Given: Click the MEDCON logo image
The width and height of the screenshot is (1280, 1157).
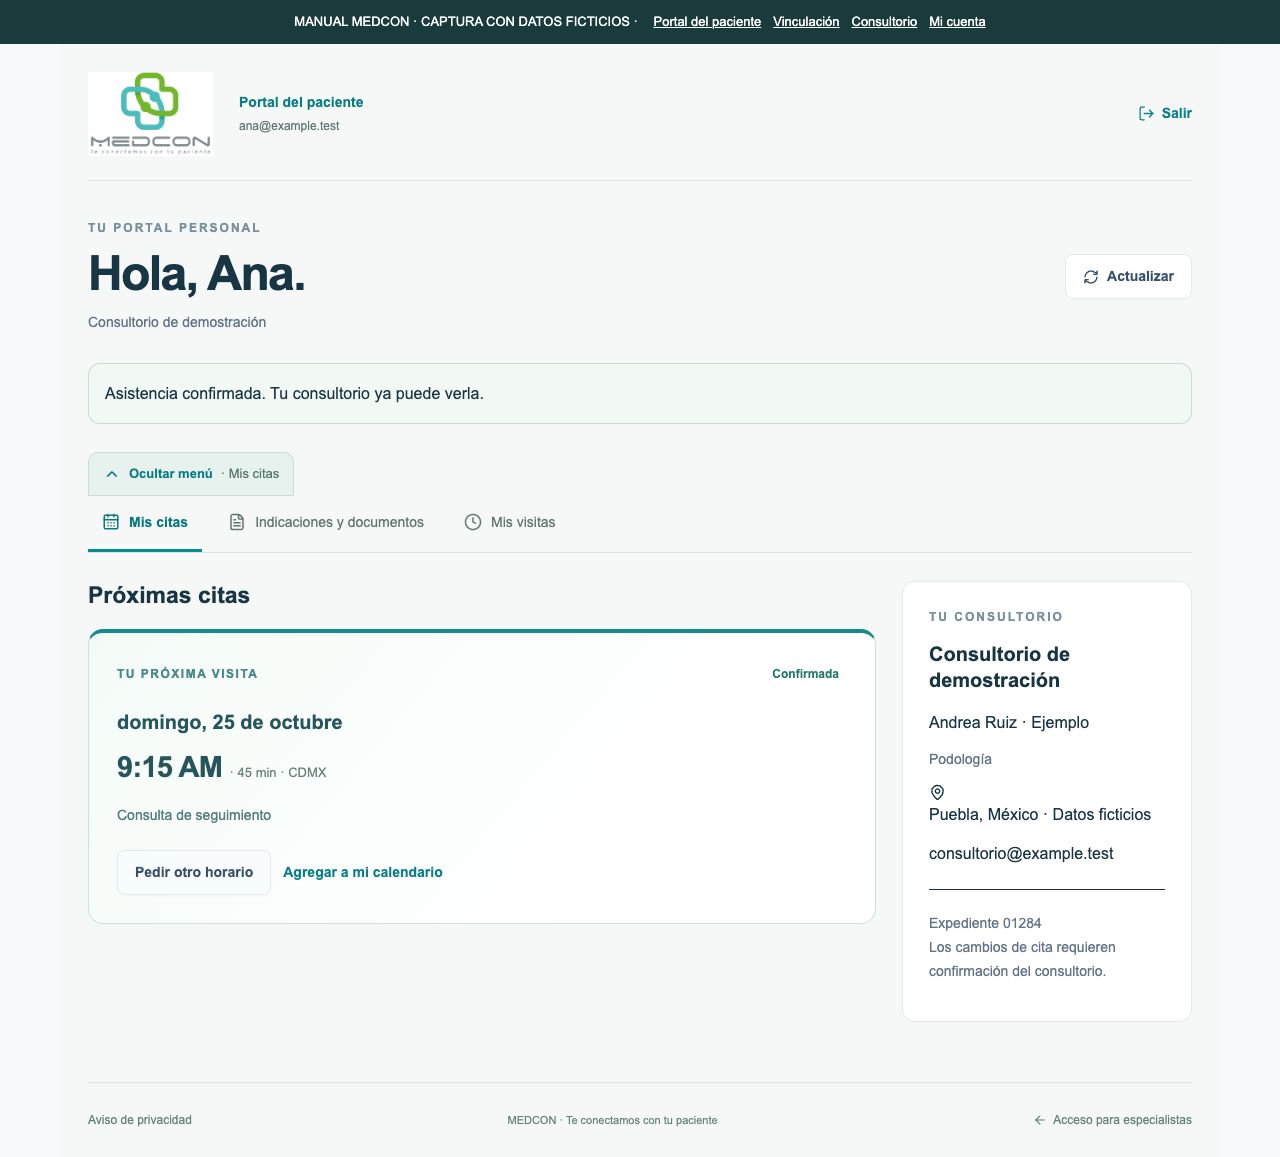Looking at the screenshot, I should tap(150, 114).
